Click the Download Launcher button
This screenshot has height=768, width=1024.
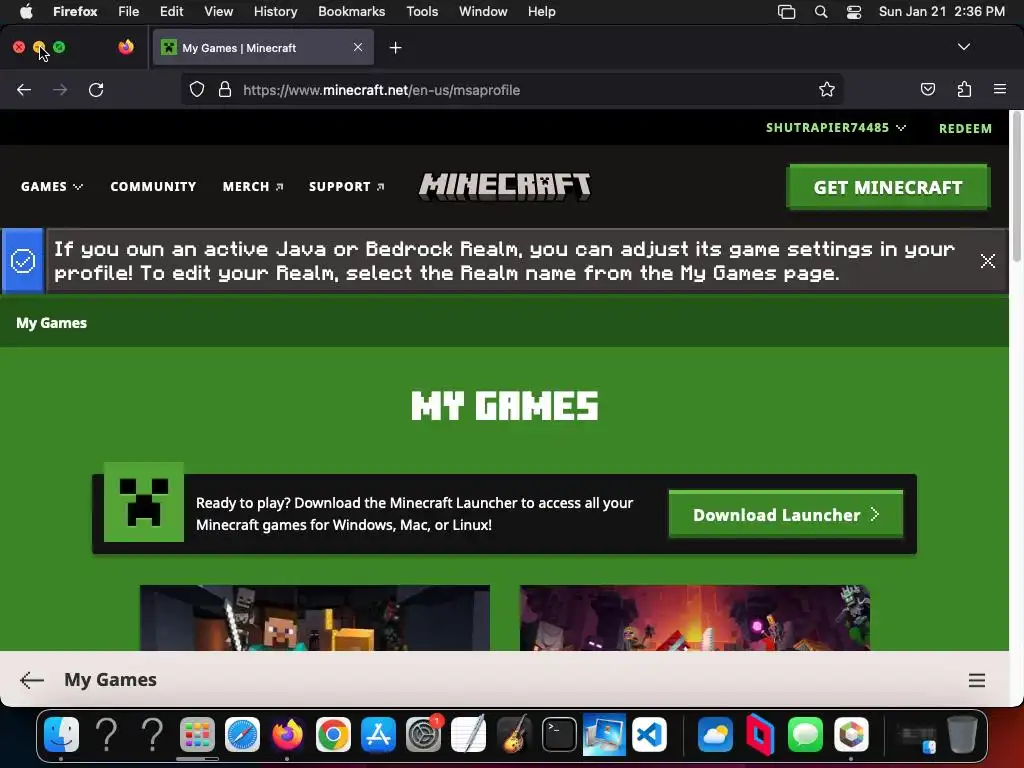click(786, 515)
